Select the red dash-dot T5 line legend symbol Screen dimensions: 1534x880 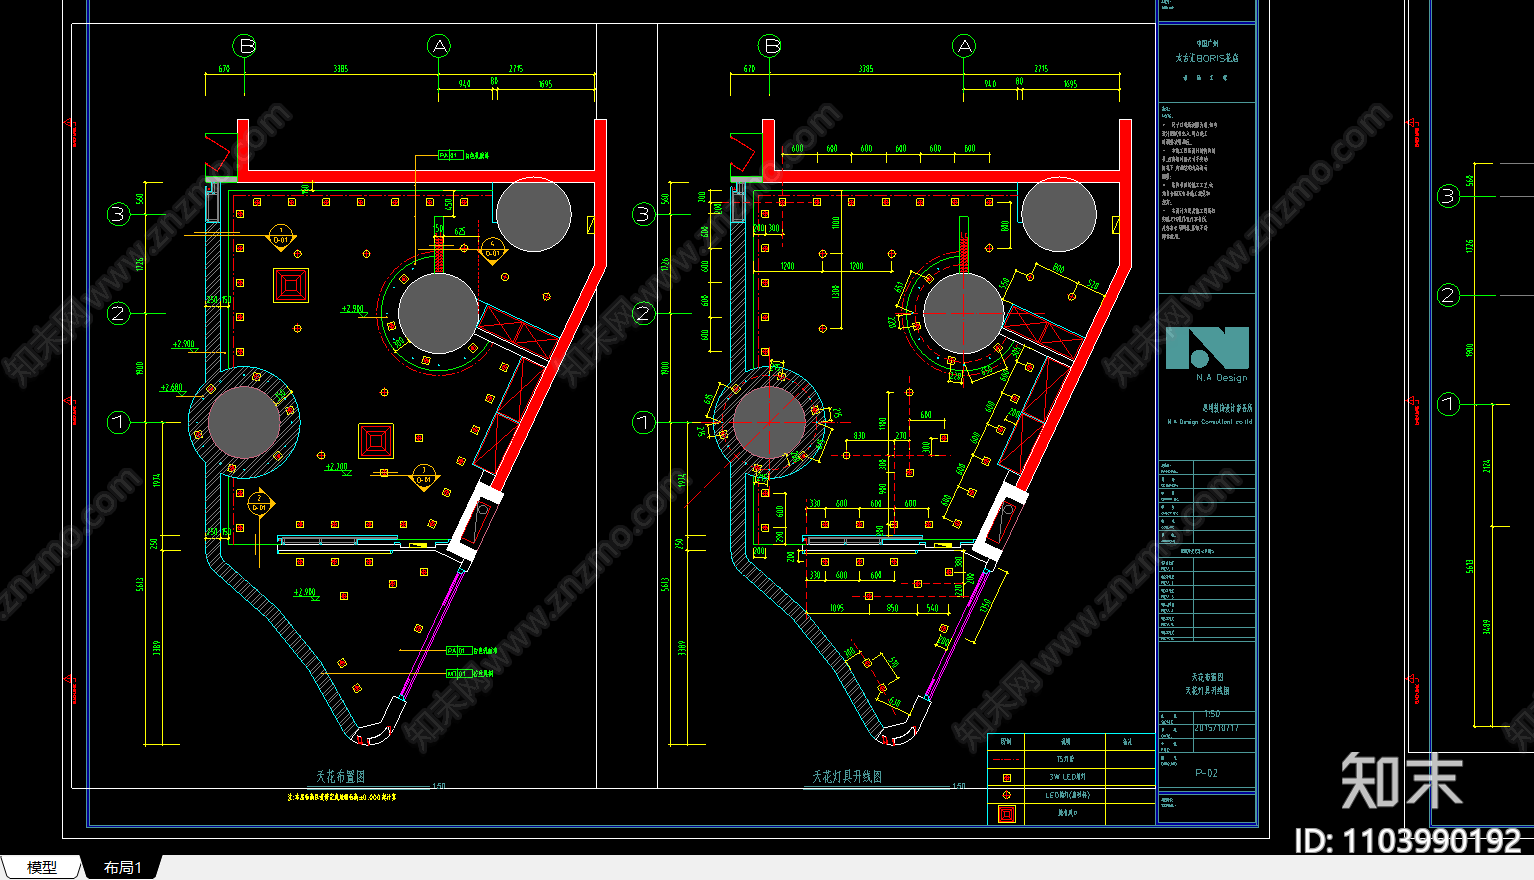tap(1007, 759)
